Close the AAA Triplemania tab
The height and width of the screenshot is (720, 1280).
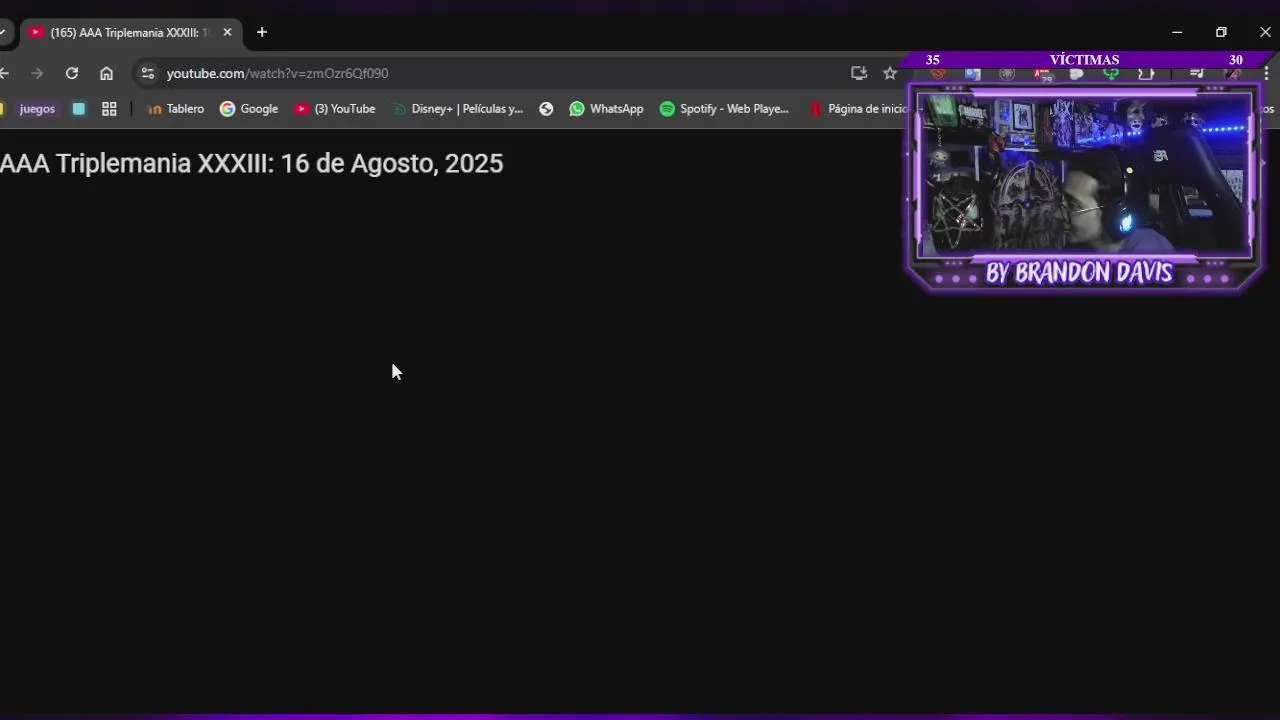(x=227, y=32)
